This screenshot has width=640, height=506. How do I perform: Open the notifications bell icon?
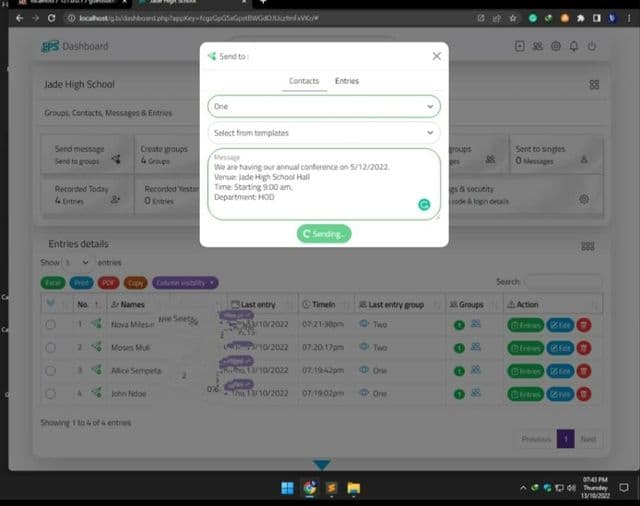click(x=573, y=46)
